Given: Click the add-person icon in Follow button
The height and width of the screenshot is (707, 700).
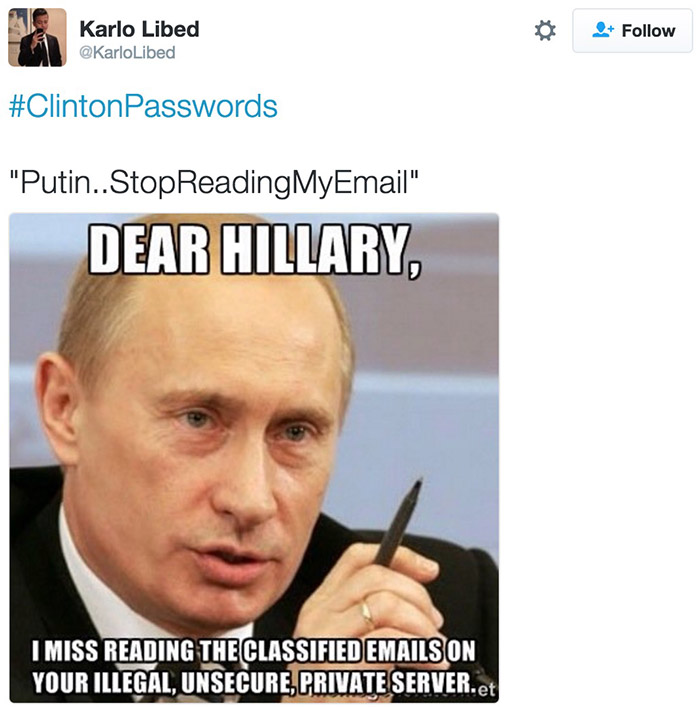Looking at the screenshot, I should click(x=603, y=30).
